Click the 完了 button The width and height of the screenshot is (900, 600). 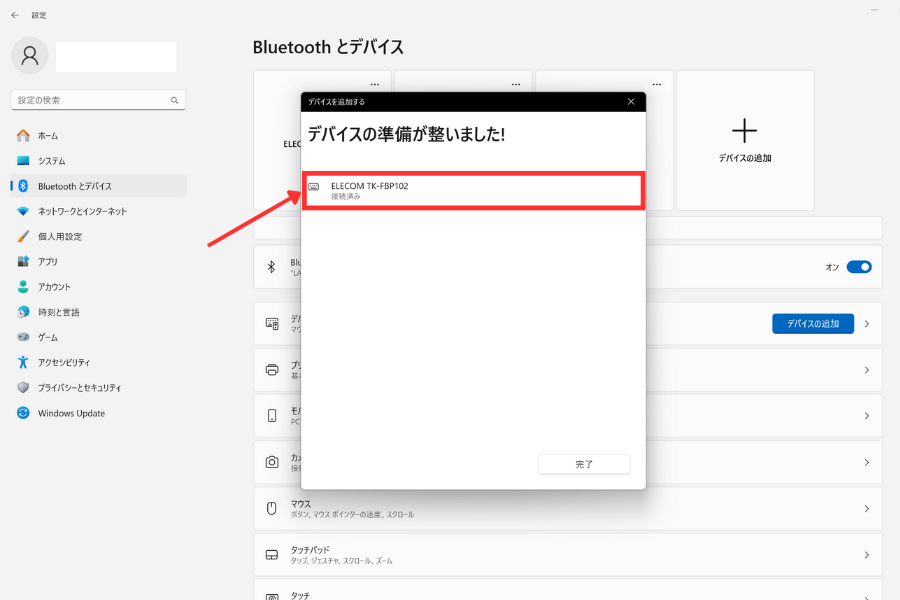[584, 464]
